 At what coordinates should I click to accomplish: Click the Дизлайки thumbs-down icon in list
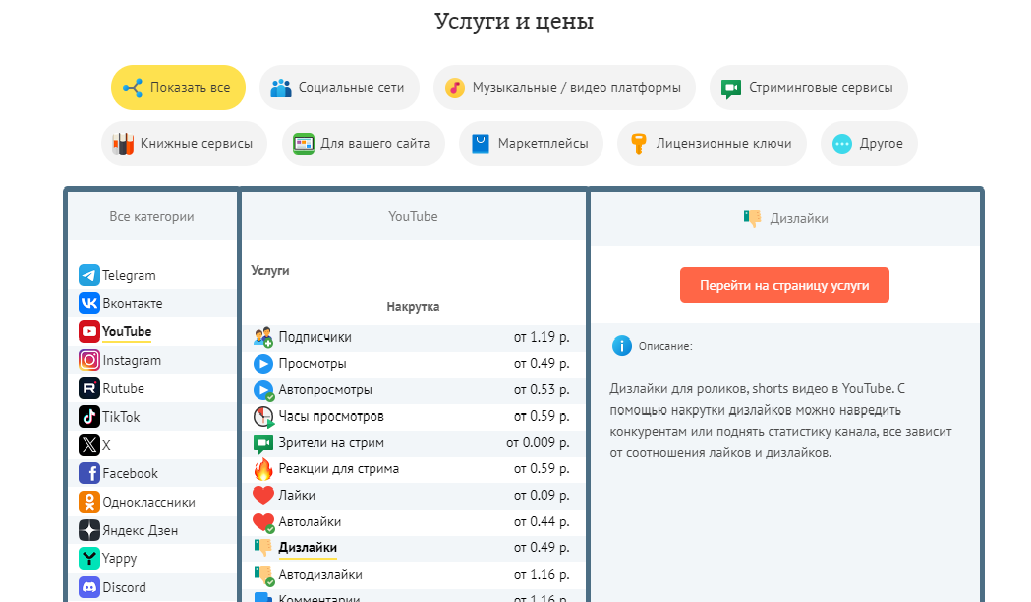263,548
